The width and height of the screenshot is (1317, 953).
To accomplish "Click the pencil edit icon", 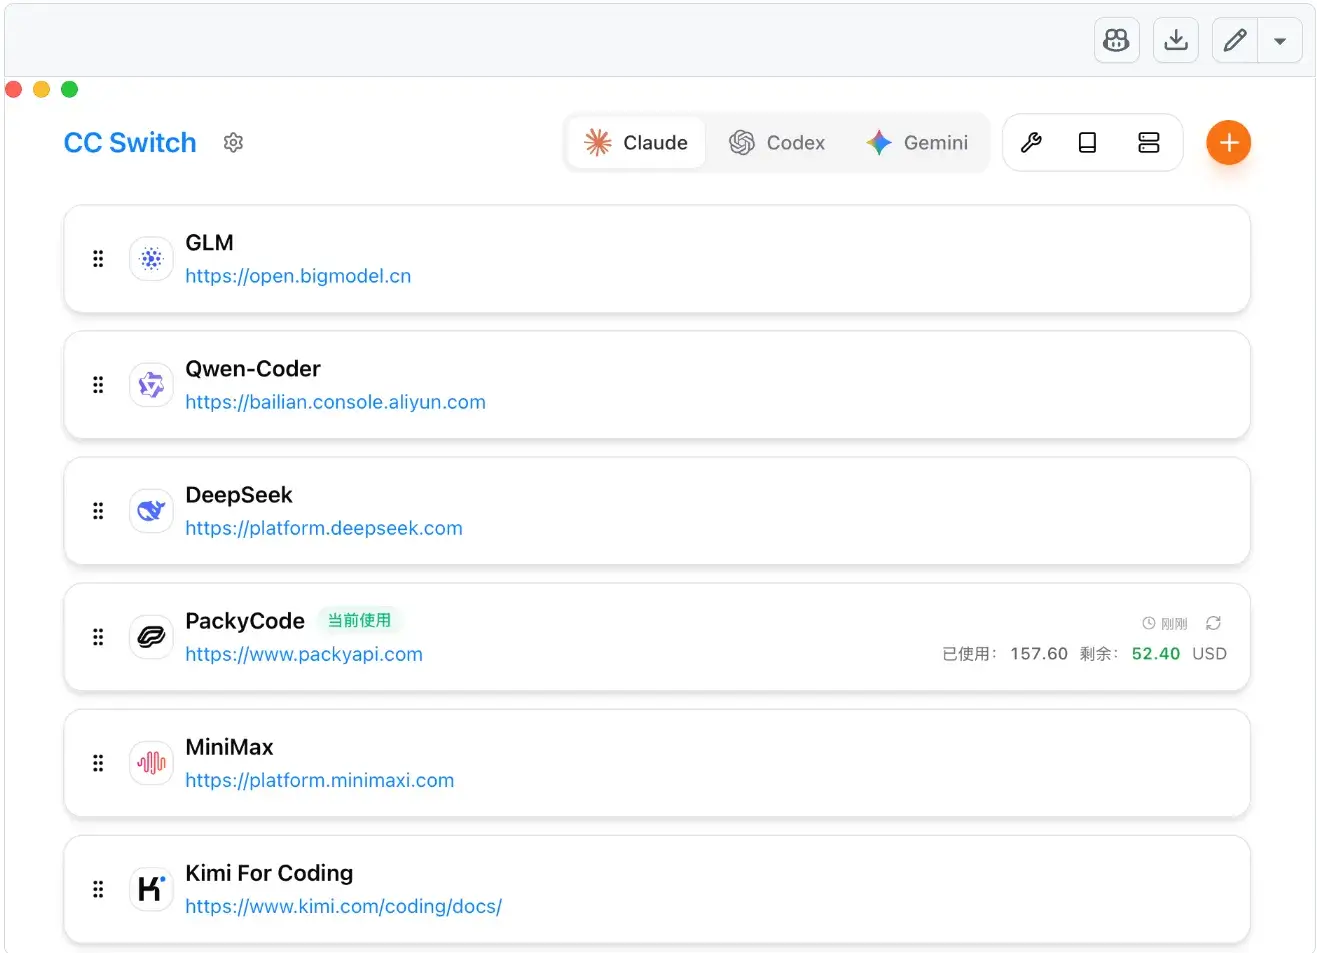I will pyautogui.click(x=1235, y=41).
